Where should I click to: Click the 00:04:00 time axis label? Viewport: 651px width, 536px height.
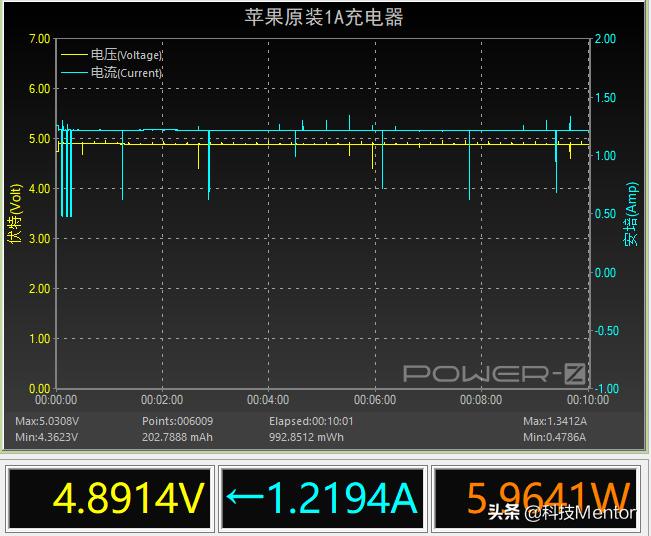pos(268,400)
